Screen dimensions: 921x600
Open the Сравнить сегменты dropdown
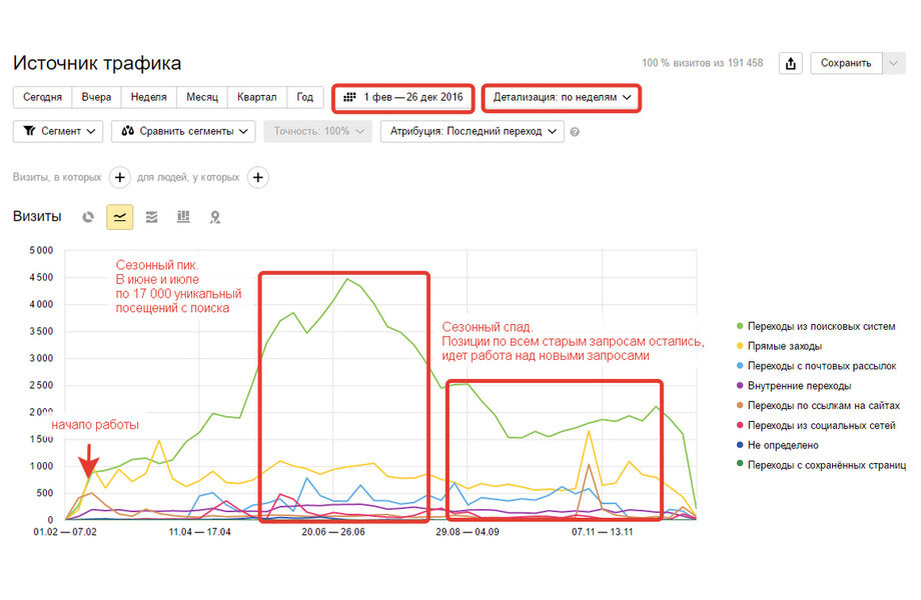point(183,131)
